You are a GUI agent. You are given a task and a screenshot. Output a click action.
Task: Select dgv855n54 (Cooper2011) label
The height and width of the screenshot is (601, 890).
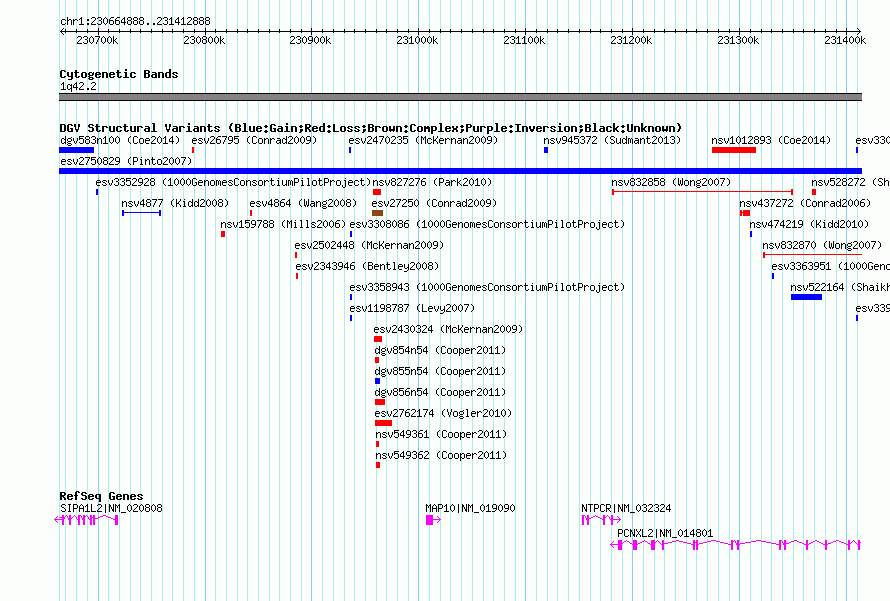point(440,371)
